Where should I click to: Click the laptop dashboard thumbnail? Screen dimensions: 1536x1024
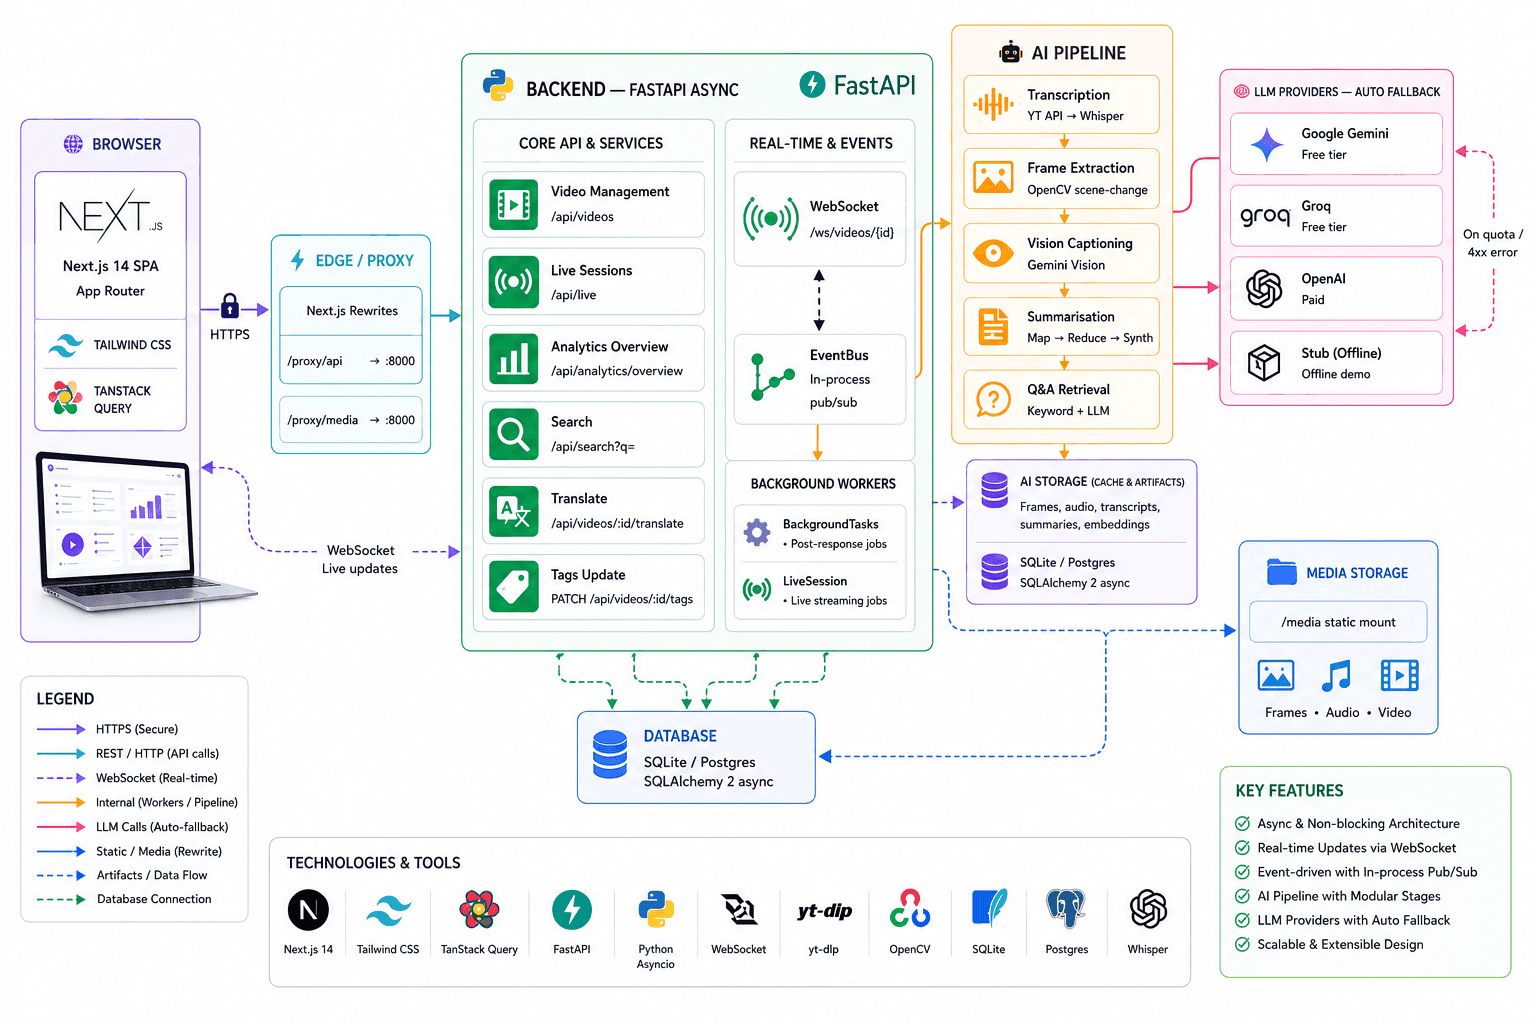pos(140,535)
